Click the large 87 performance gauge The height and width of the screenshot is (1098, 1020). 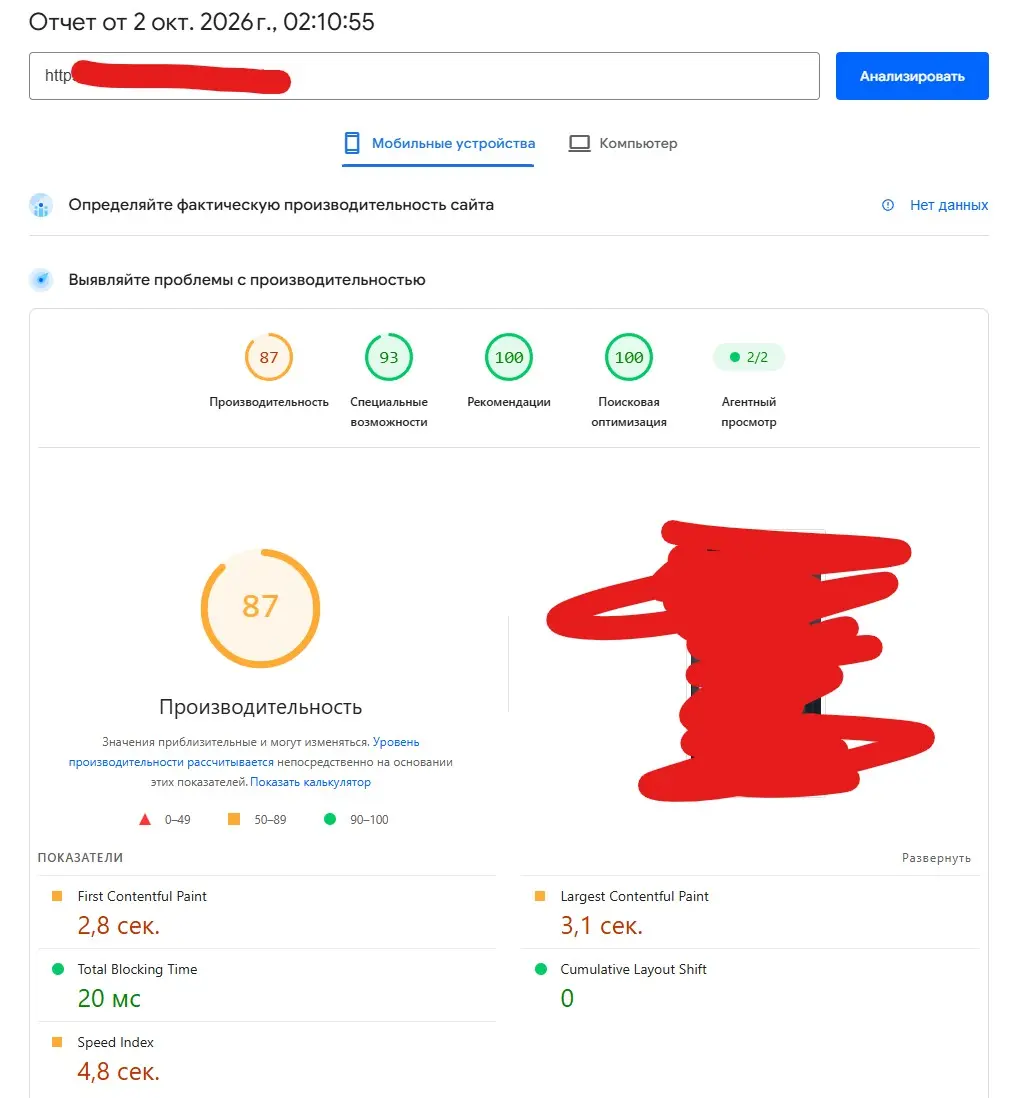pyautogui.click(x=260, y=607)
